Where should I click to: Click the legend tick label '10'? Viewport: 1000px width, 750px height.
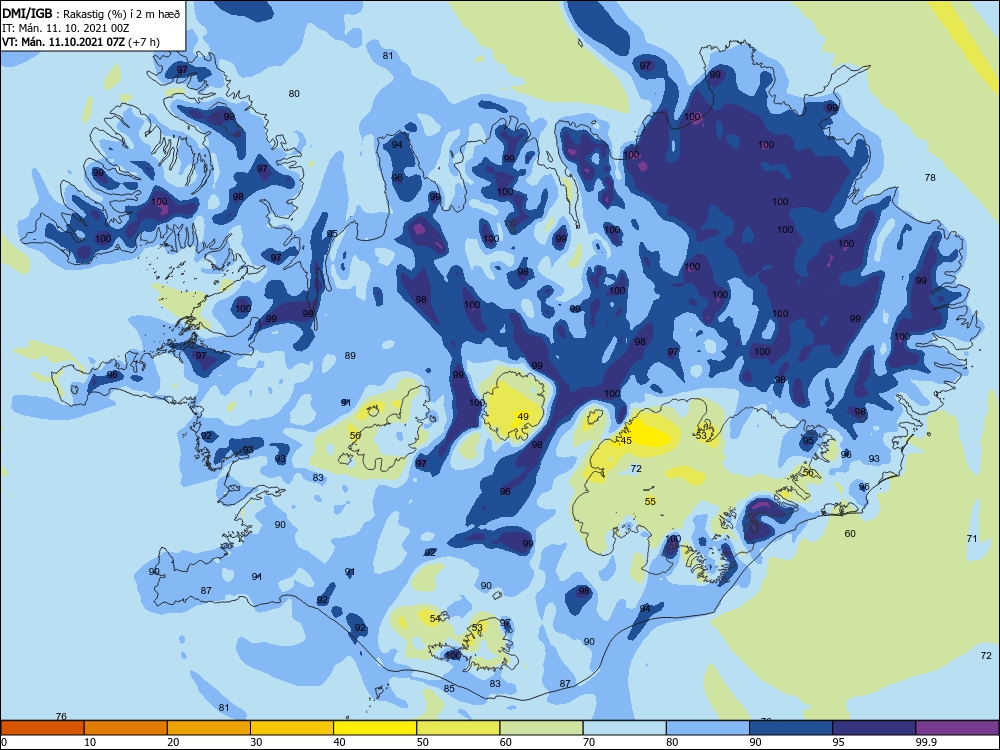(x=91, y=742)
